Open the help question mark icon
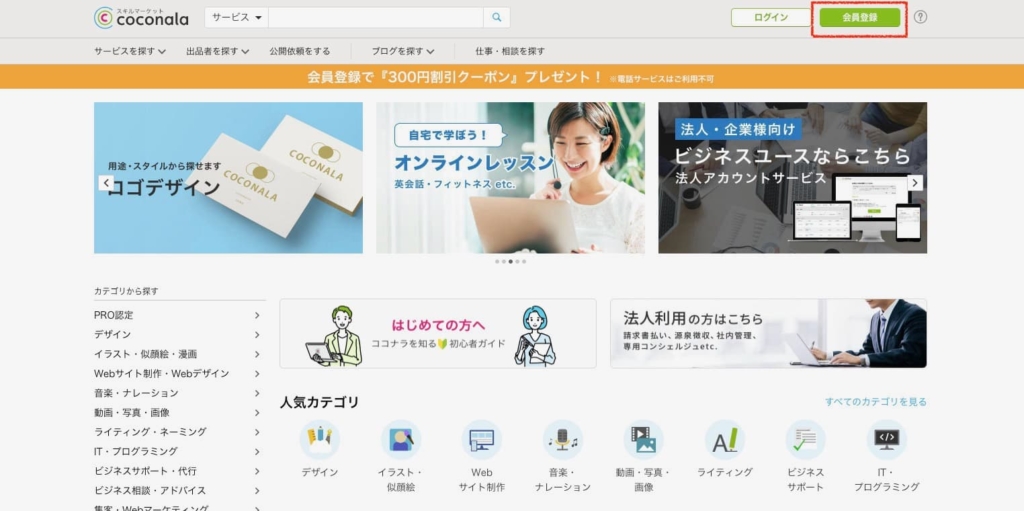Viewport: 1024px width, 511px height. click(x=920, y=17)
